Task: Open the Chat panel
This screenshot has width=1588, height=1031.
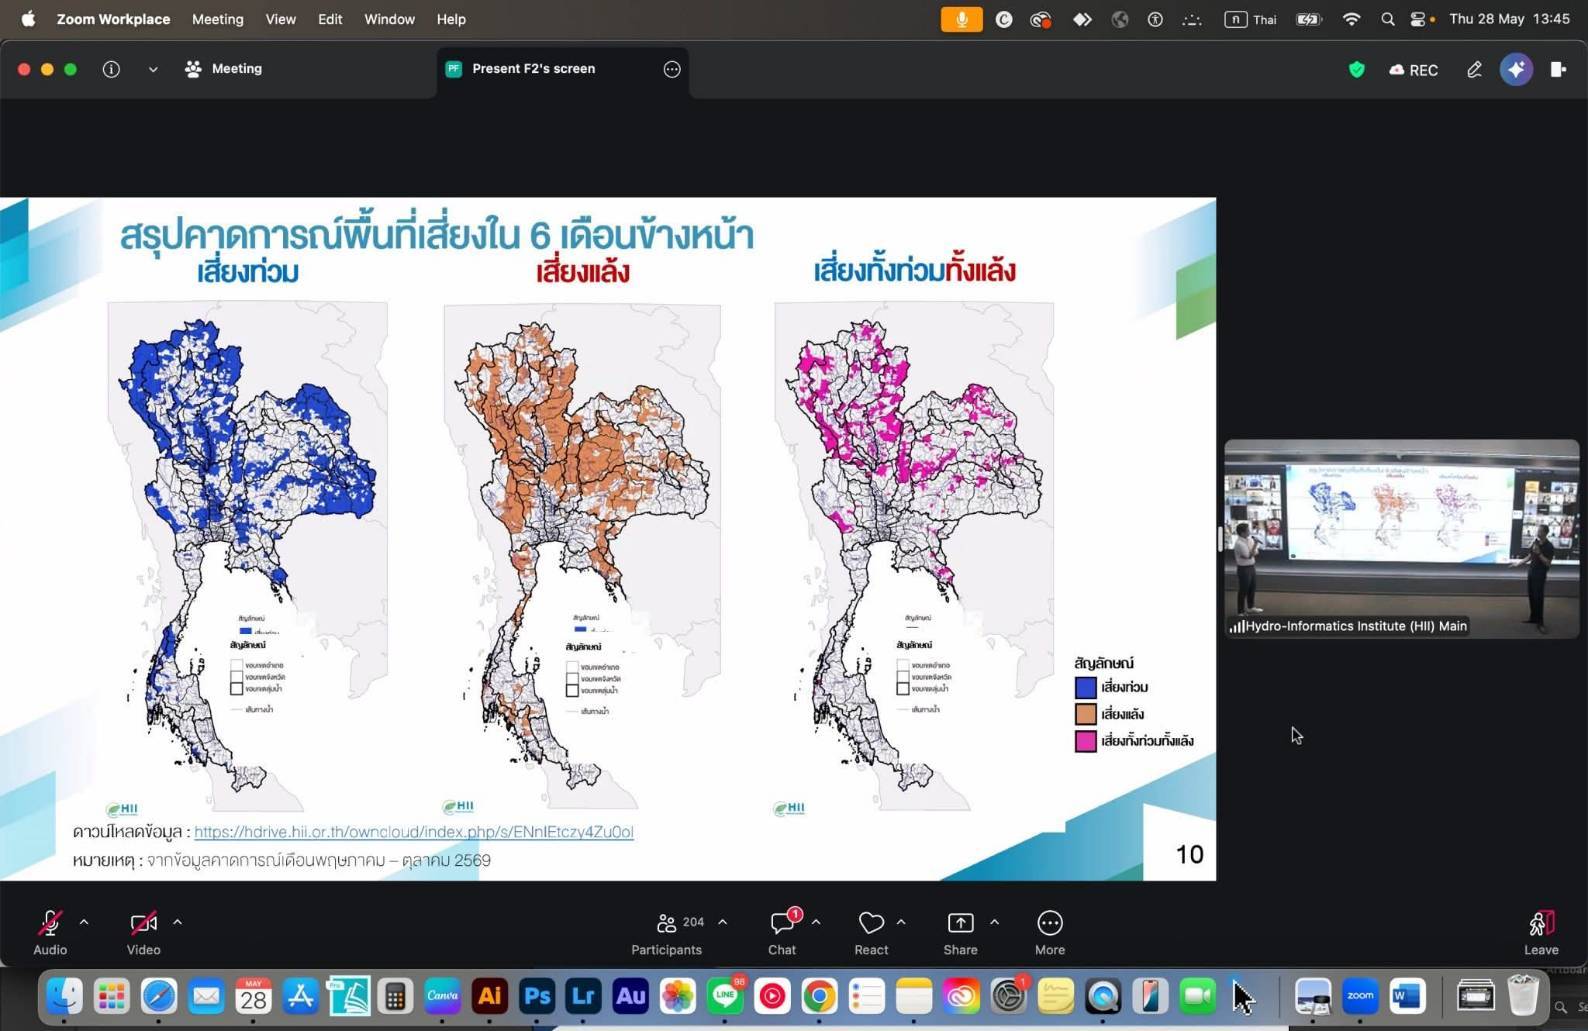Action: [782, 932]
